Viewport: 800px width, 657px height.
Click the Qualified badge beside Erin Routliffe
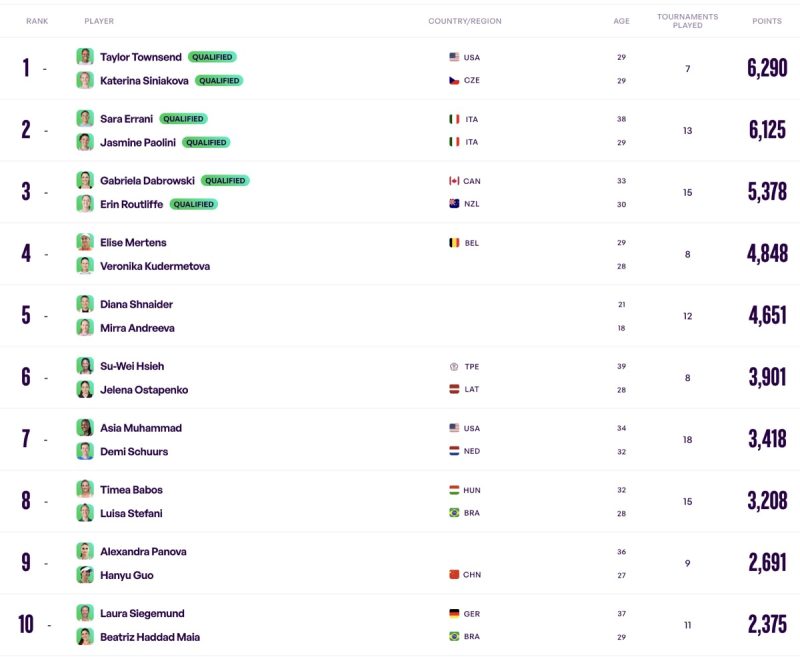(x=194, y=204)
